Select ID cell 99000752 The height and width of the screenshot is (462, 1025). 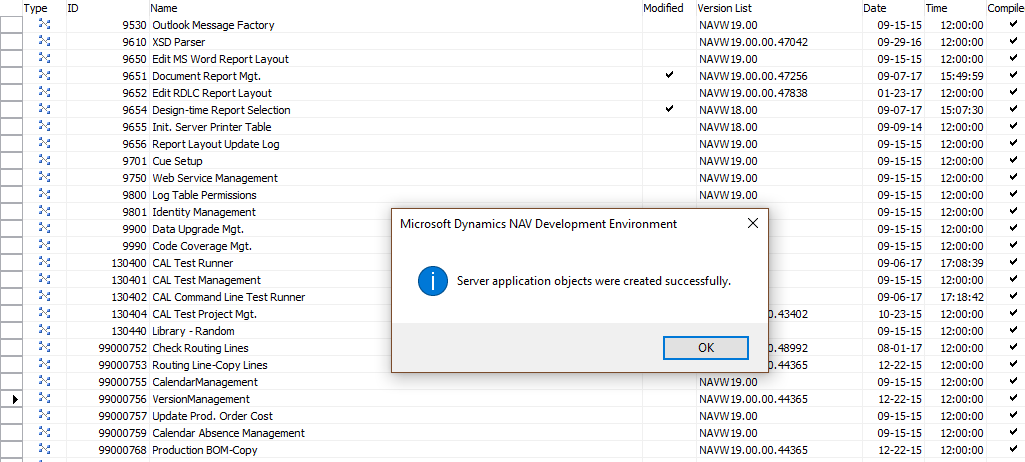[x=123, y=348]
